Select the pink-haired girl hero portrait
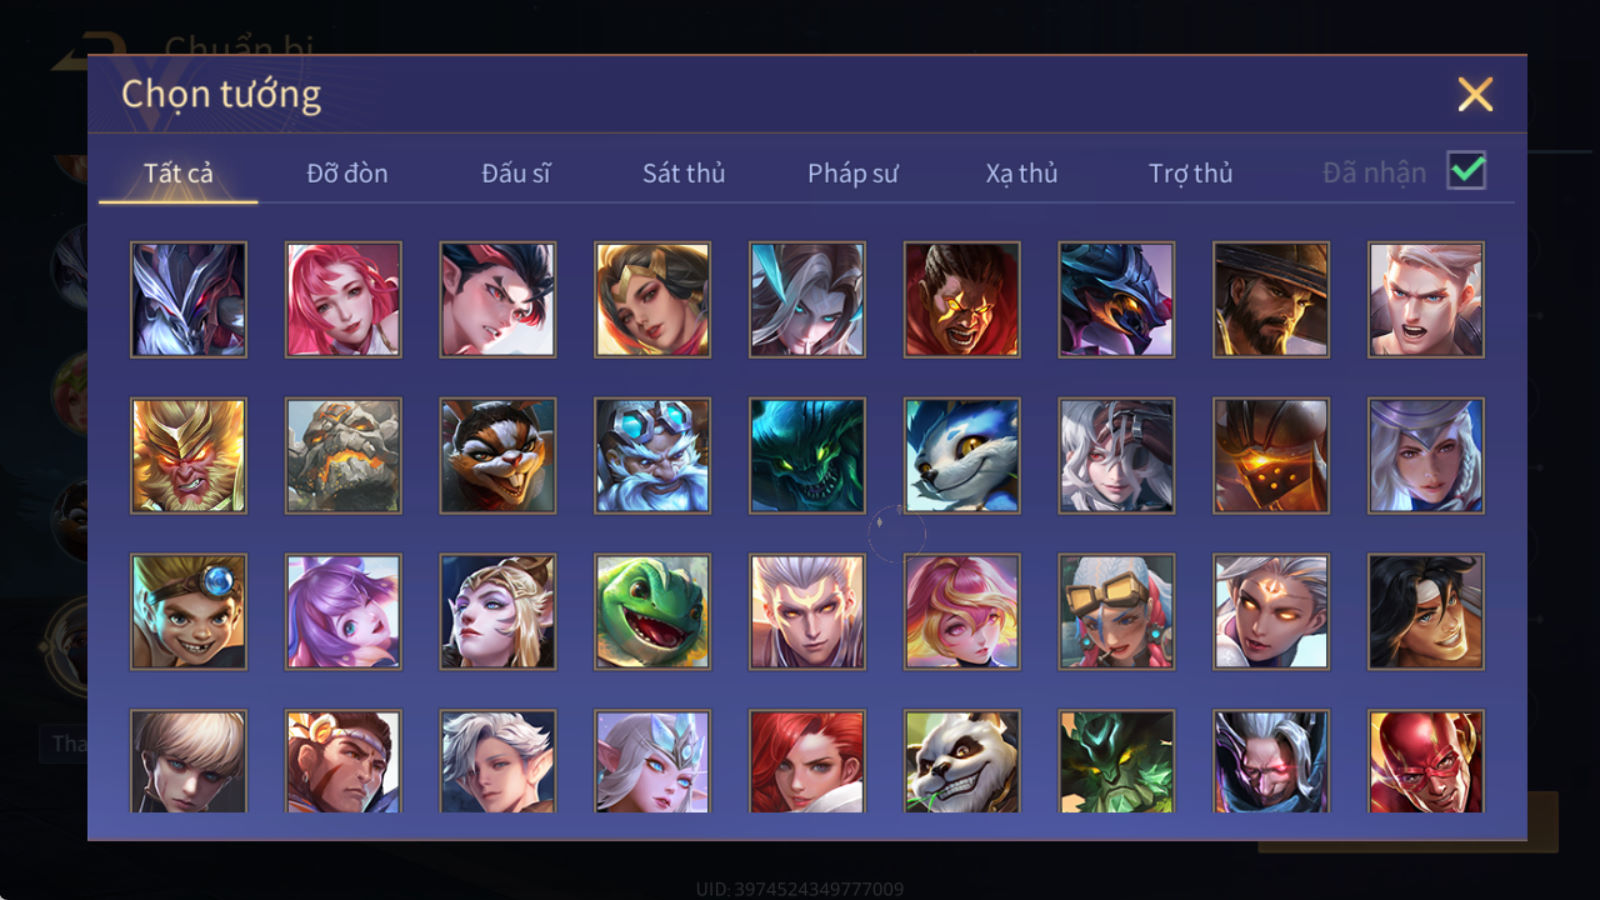The height and width of the screenshot is (900, 1600). pyautogui.click(x=343, y=299)
